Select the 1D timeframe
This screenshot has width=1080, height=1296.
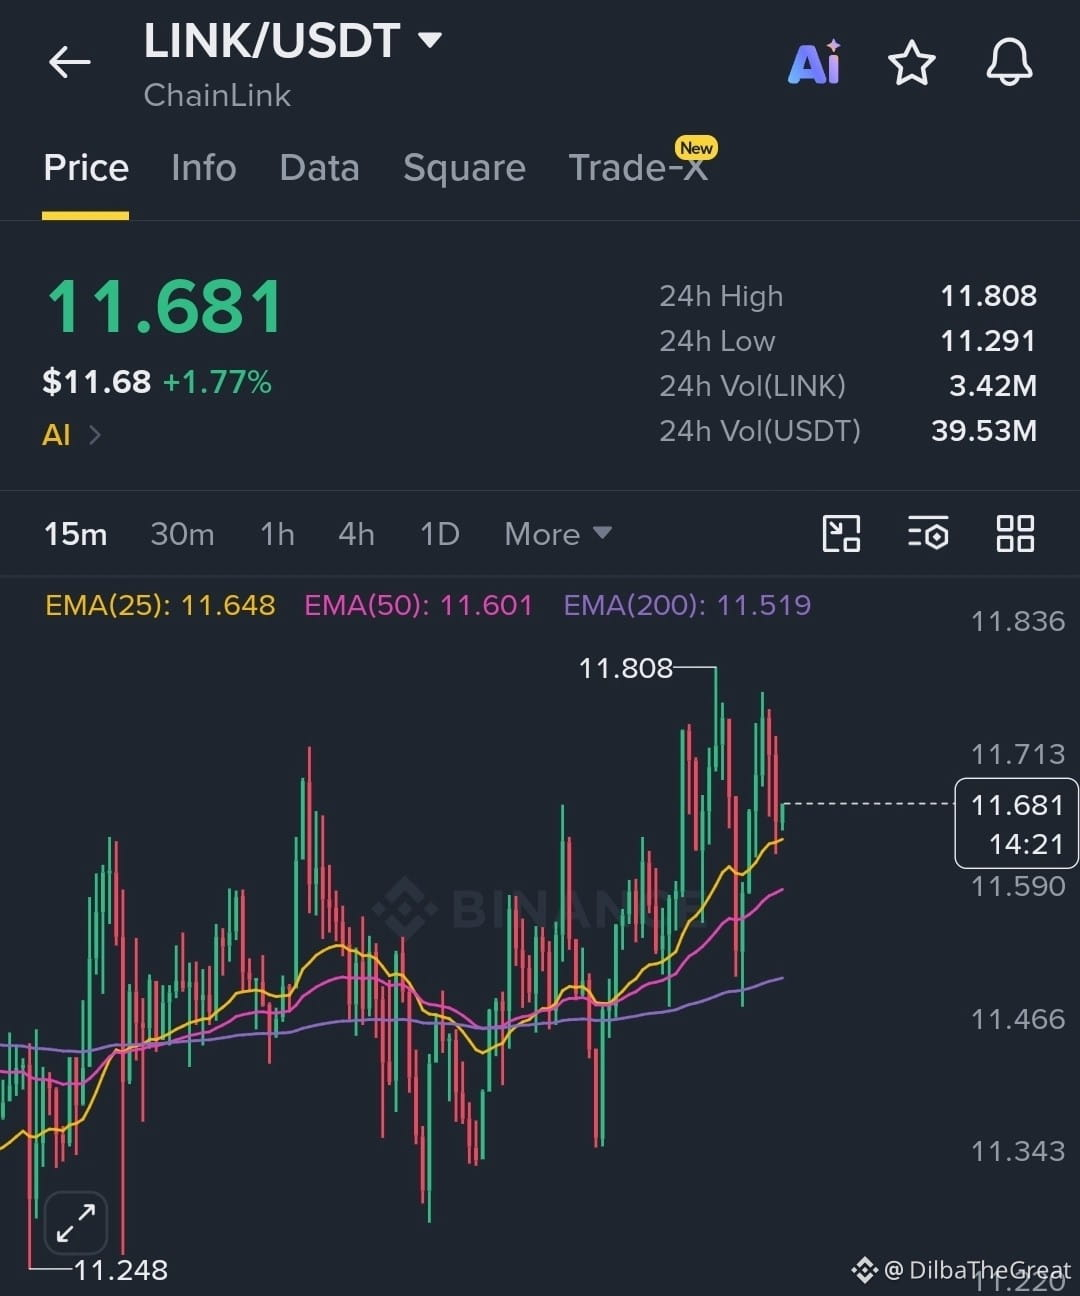pyautogui.click(x=439, y=534)
